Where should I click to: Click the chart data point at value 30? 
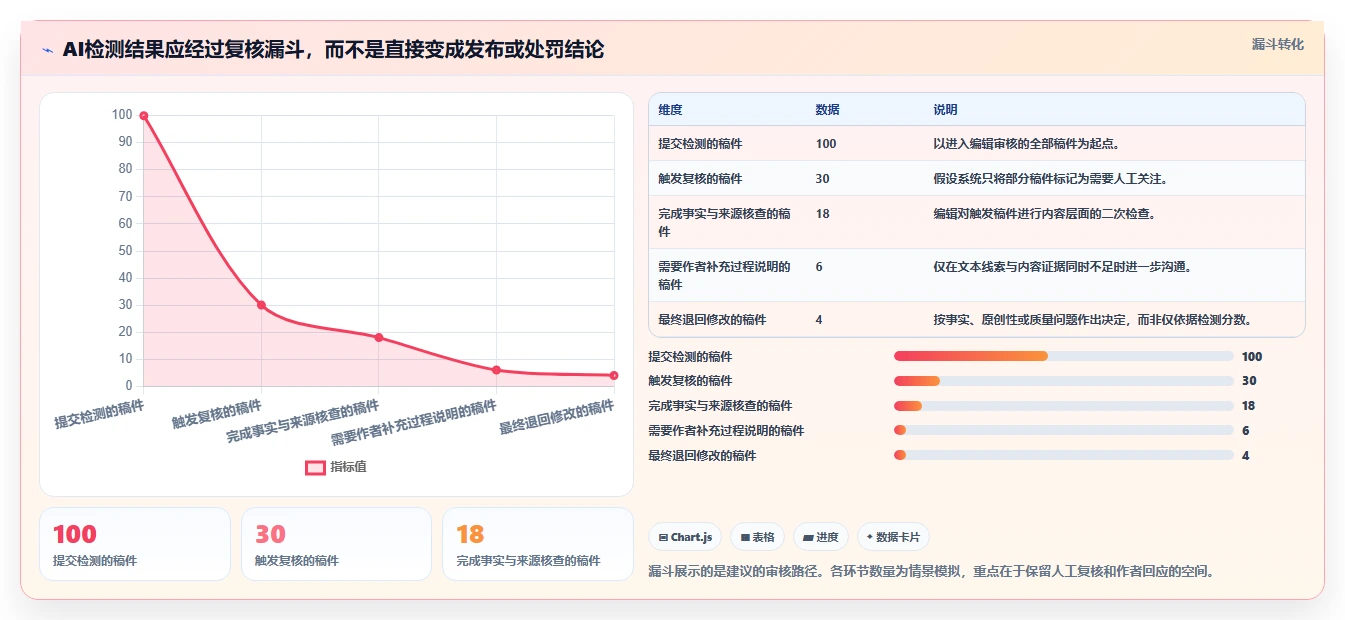click(261, 305)
